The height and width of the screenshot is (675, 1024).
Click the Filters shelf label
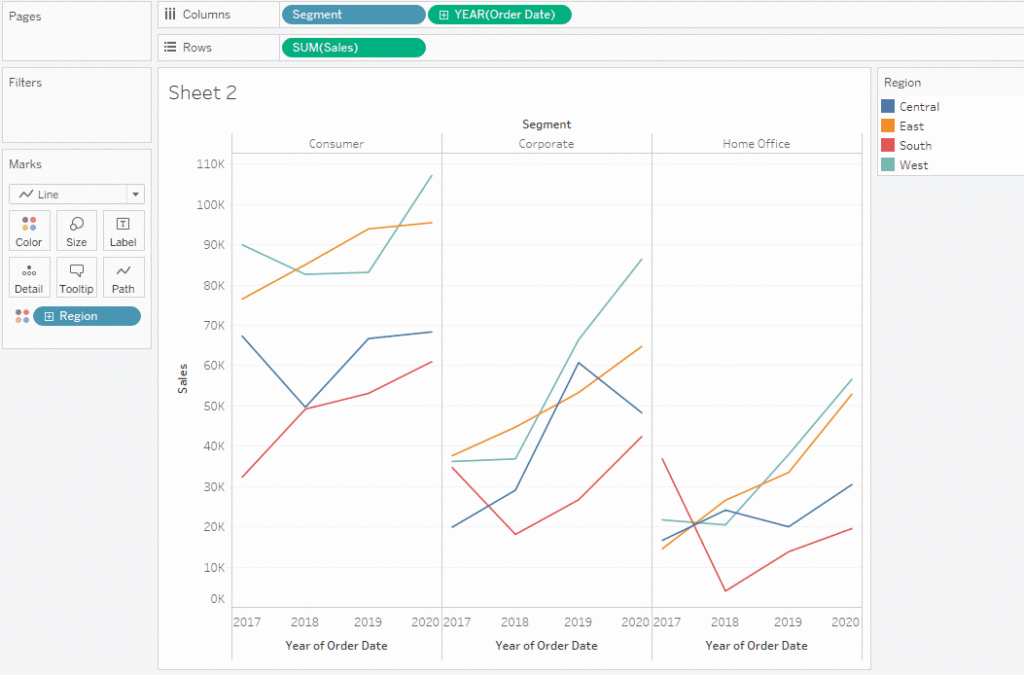click(25, 82)
